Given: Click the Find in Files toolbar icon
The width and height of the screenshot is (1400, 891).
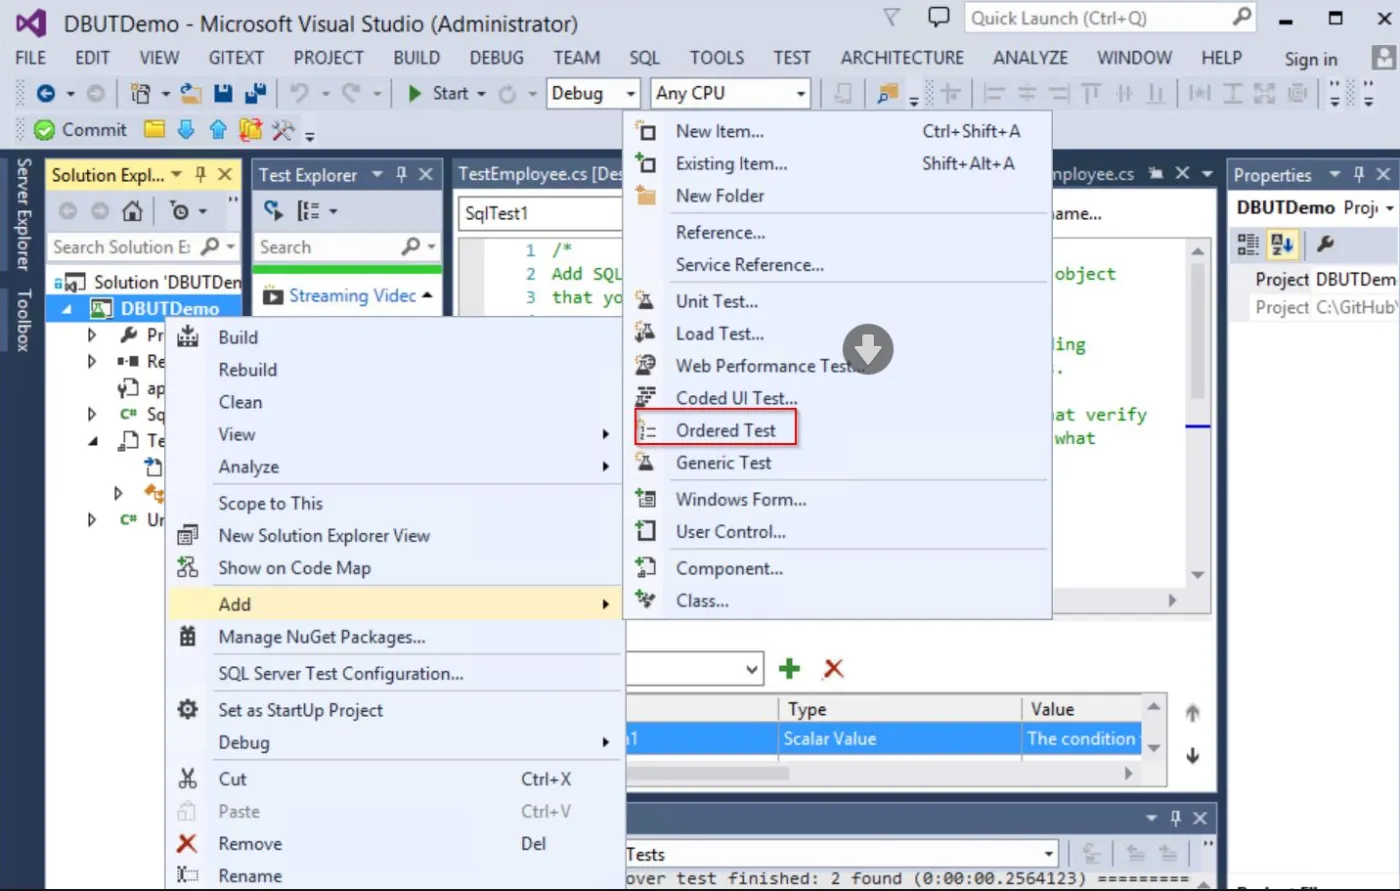Looking at the screenshot, I should 887,94.
